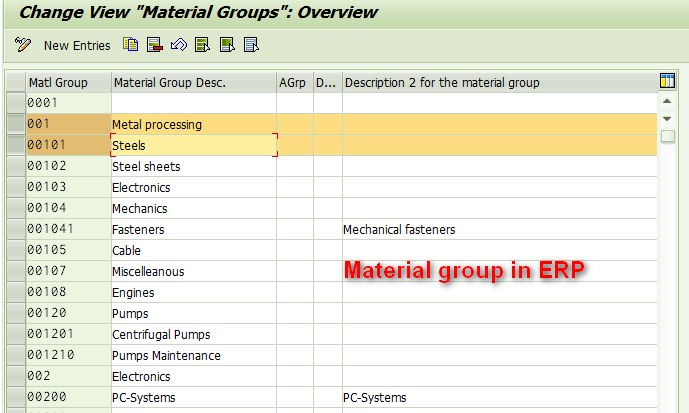Select row 00103 via its row selector
This screenshot has height=413, width=689.
pos(16,187)
